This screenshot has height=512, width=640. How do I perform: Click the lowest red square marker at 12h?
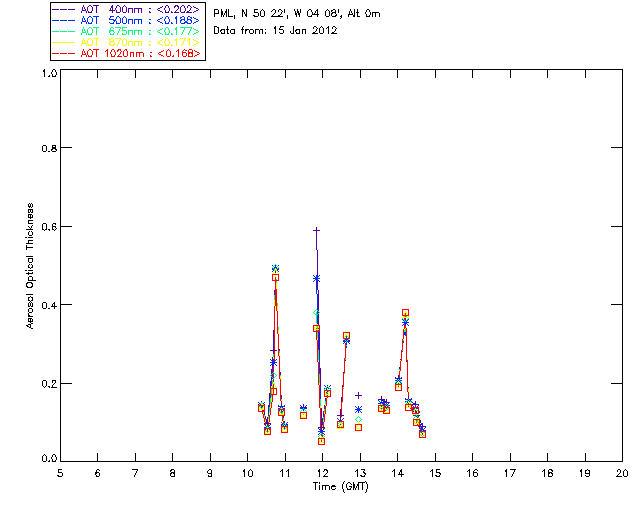(x=322, y=441)
